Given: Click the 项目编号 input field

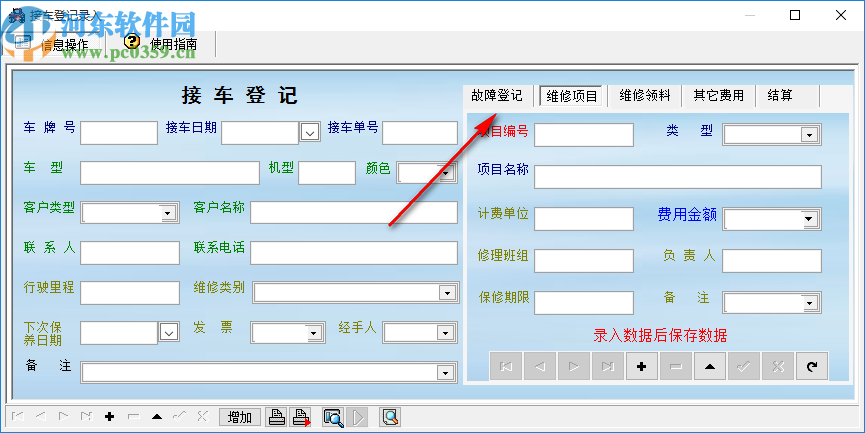Looking at the screenshot, I should (584, 135).
